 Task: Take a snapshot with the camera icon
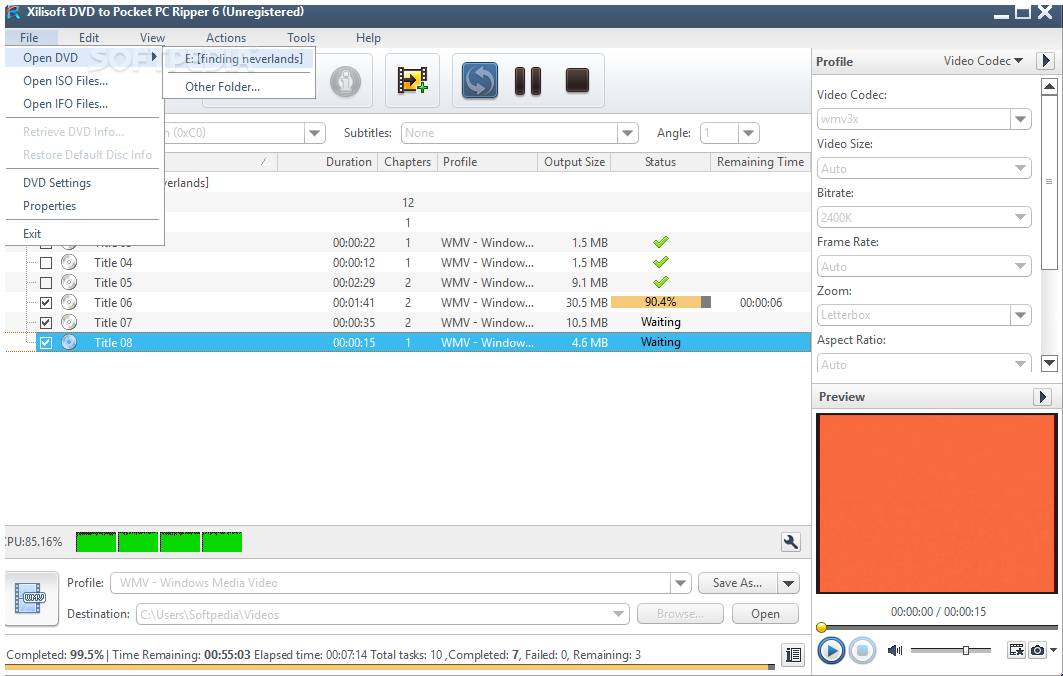1037,650
